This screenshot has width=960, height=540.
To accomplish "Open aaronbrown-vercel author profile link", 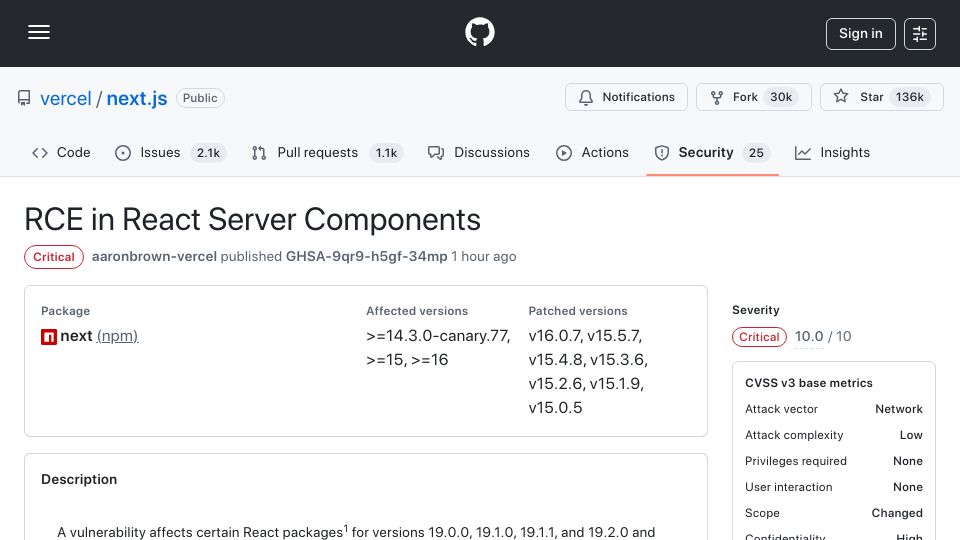I will pos(154,257).
